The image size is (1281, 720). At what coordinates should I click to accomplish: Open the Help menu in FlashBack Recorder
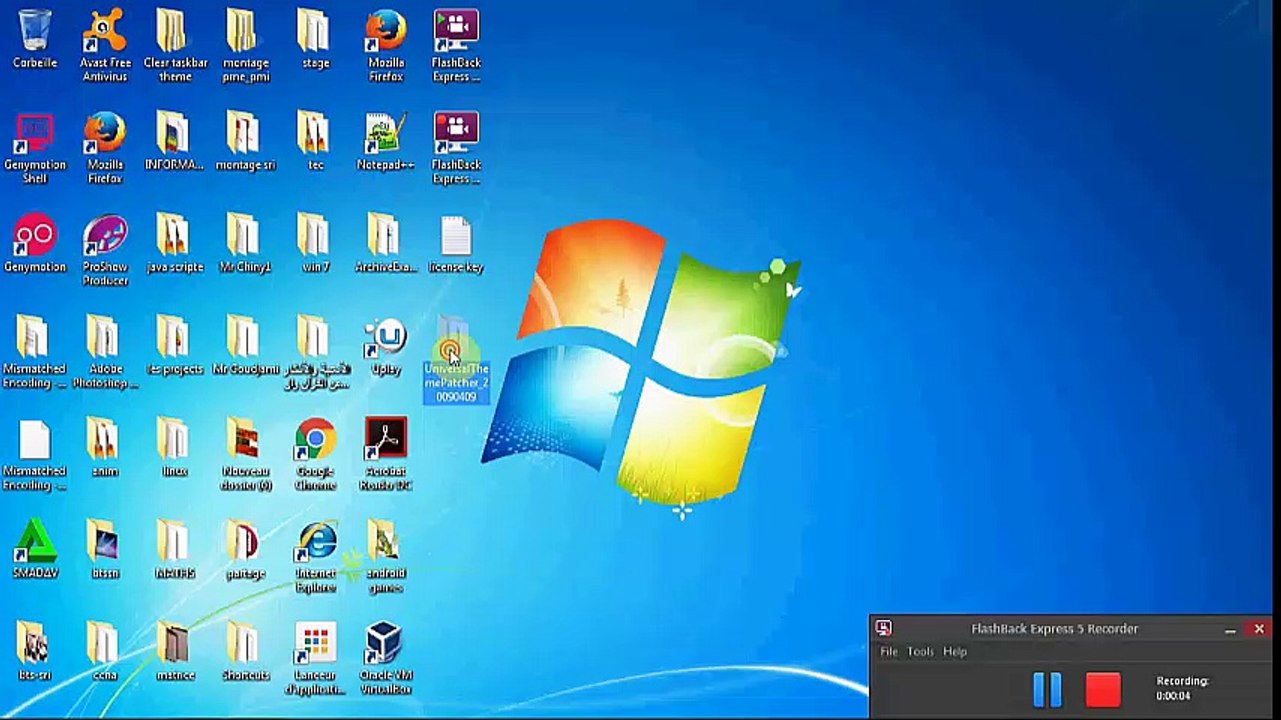955,652
